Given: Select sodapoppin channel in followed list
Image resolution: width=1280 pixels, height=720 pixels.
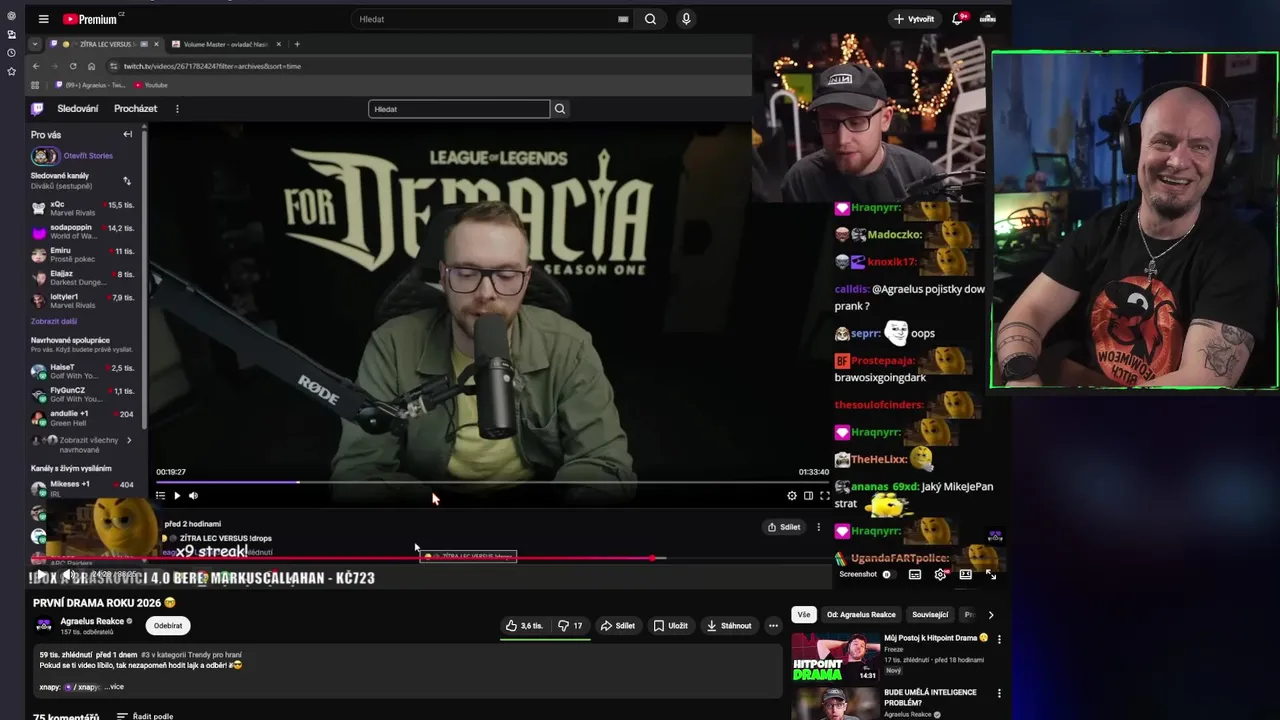Looking at the screenshot, I should click(x=83, y=231).
